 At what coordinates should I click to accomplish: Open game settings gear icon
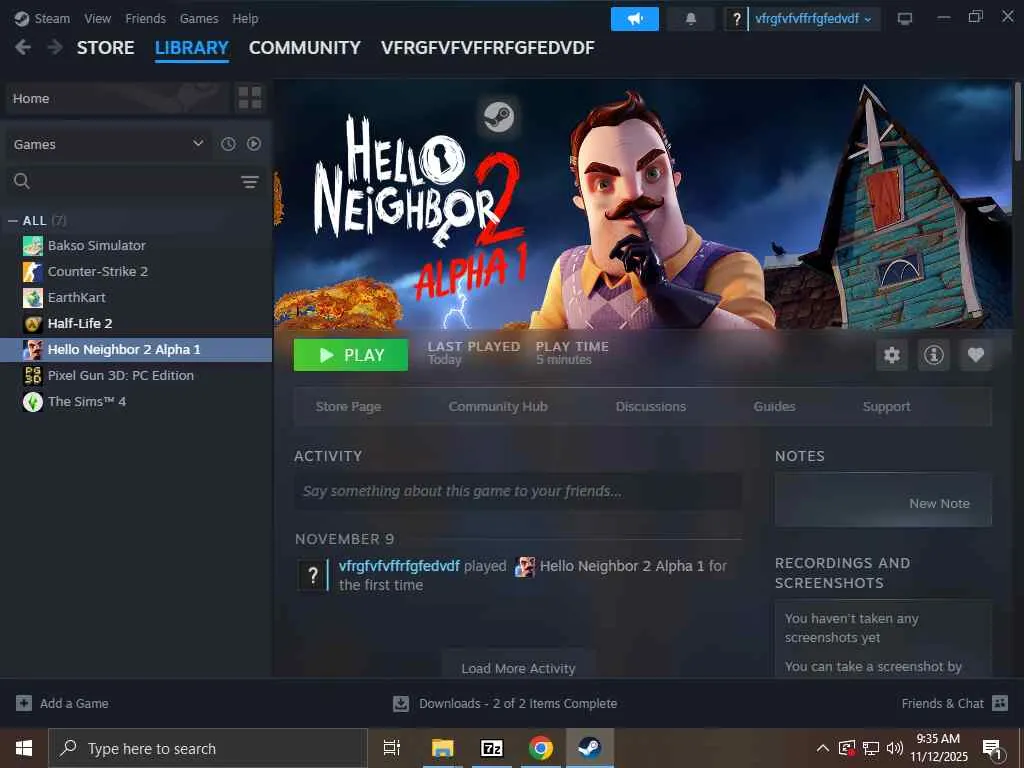(x=891, y=355)
